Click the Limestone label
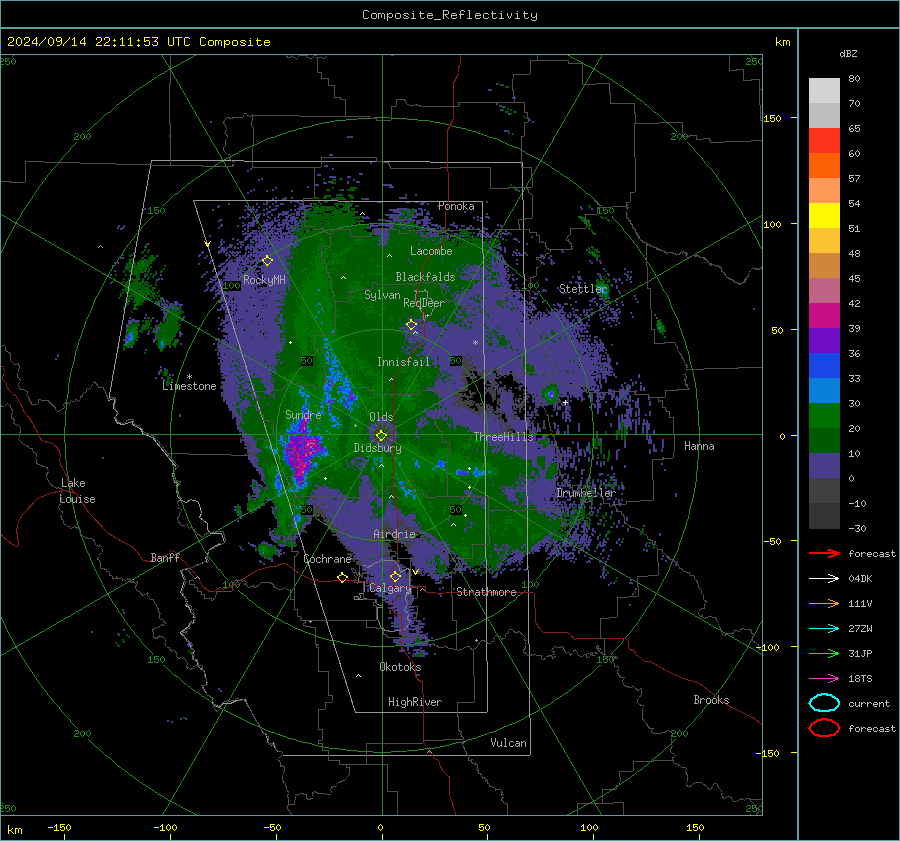This screenshot has width=900, height=841. click(x=189, y=386)
